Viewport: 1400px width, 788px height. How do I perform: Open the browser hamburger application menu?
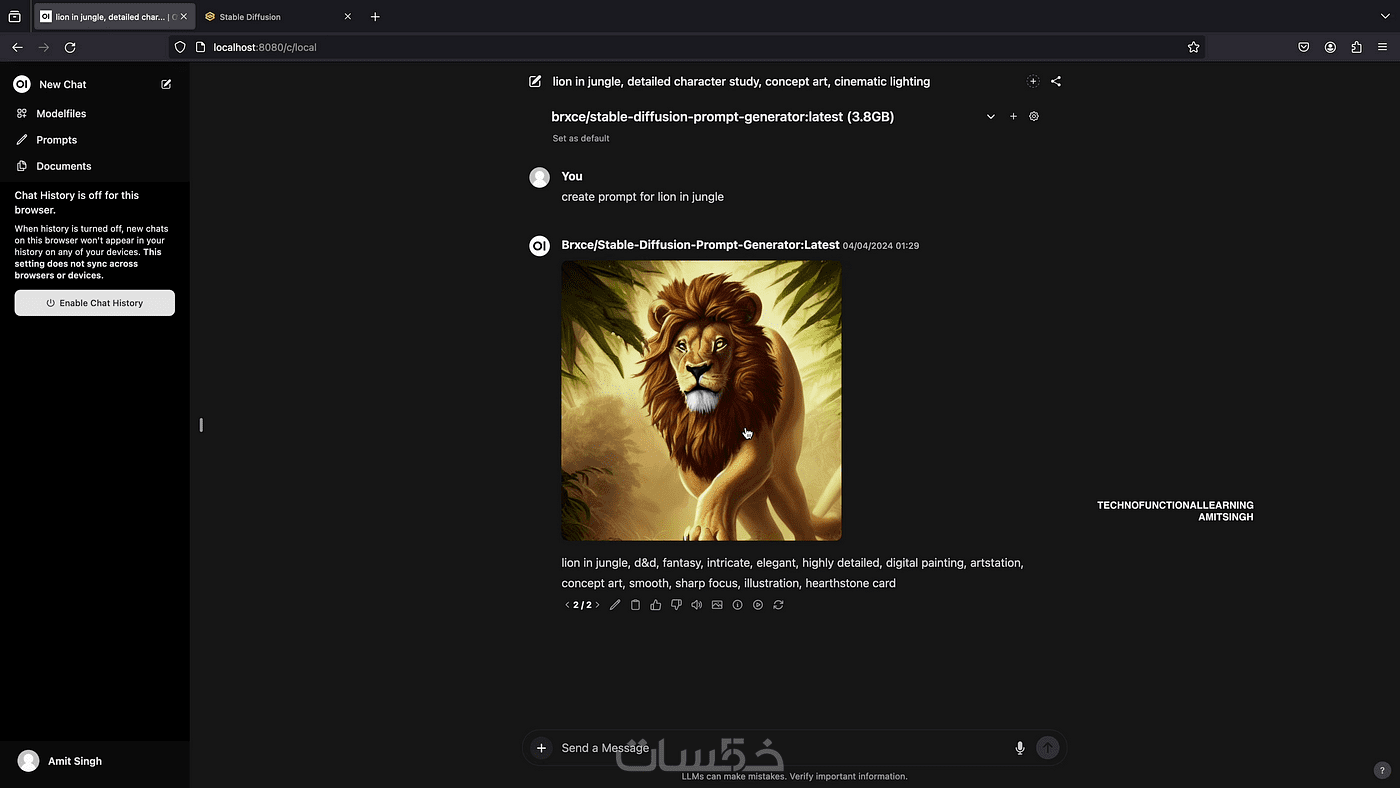coord(1383,47)
